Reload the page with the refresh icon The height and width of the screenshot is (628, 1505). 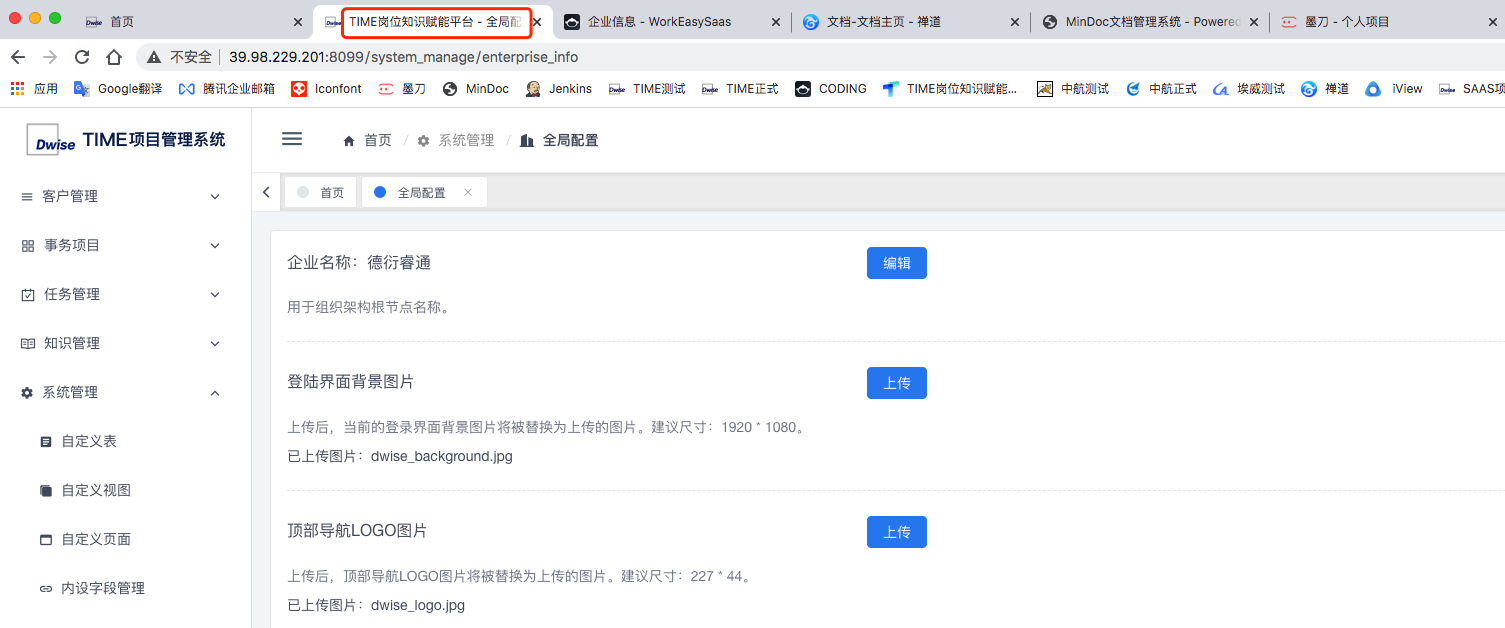82,57
